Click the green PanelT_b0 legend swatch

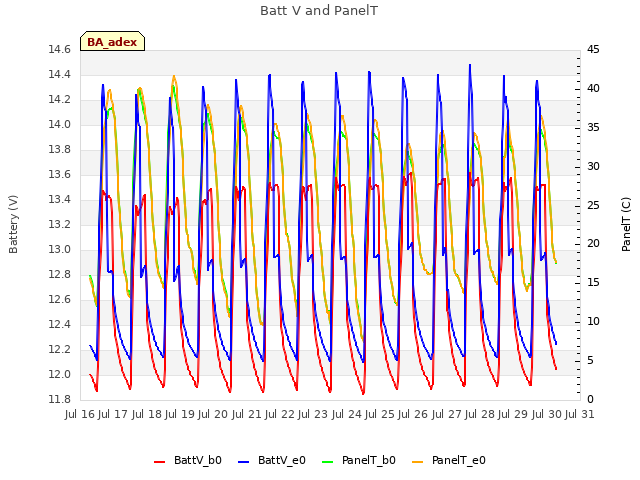coord(327,462)
